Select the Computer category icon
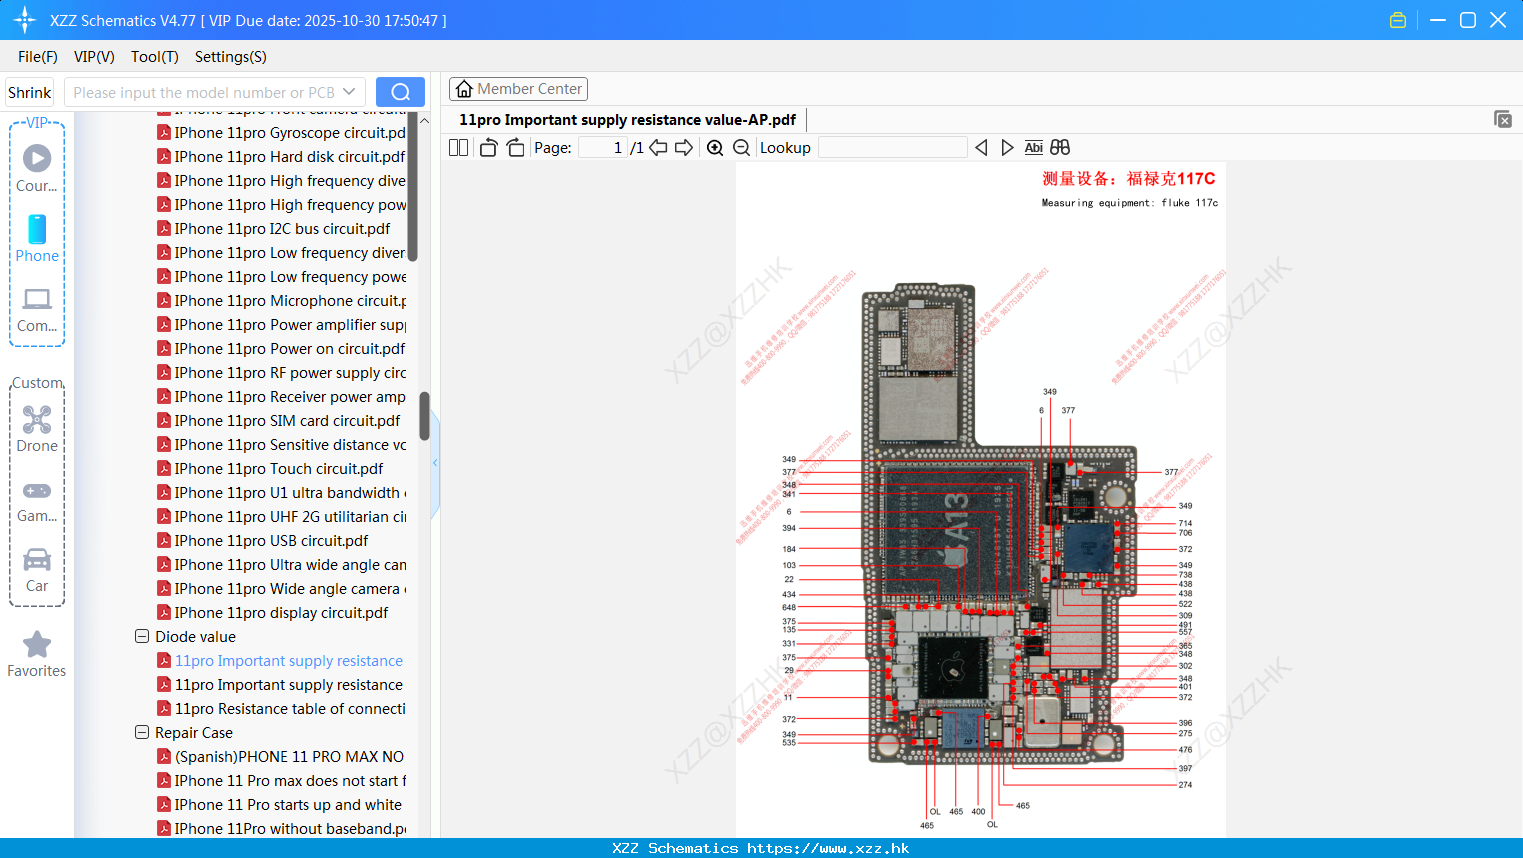Viewport: 1523px width, 858px height. pyautogui.click(x=37, y=309)
